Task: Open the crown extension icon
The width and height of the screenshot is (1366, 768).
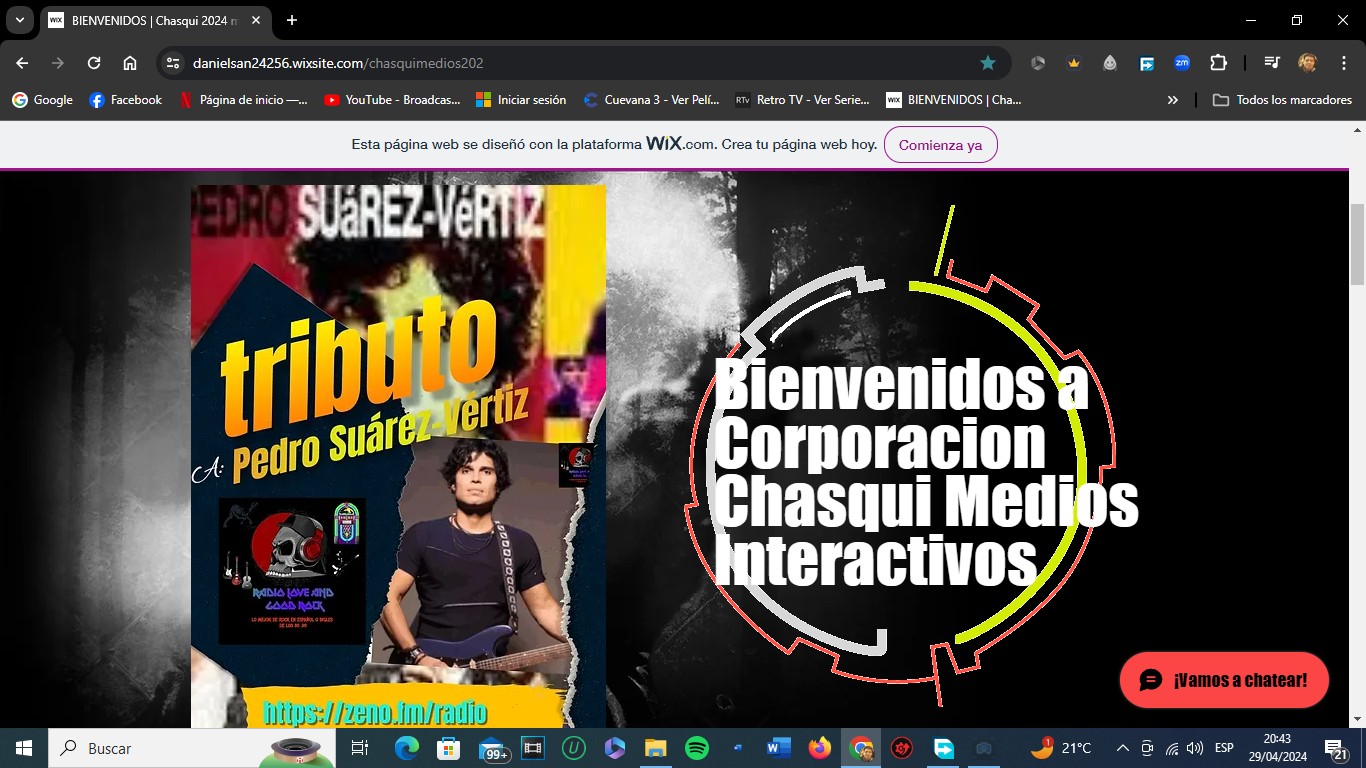Action: pos(1074,63)
